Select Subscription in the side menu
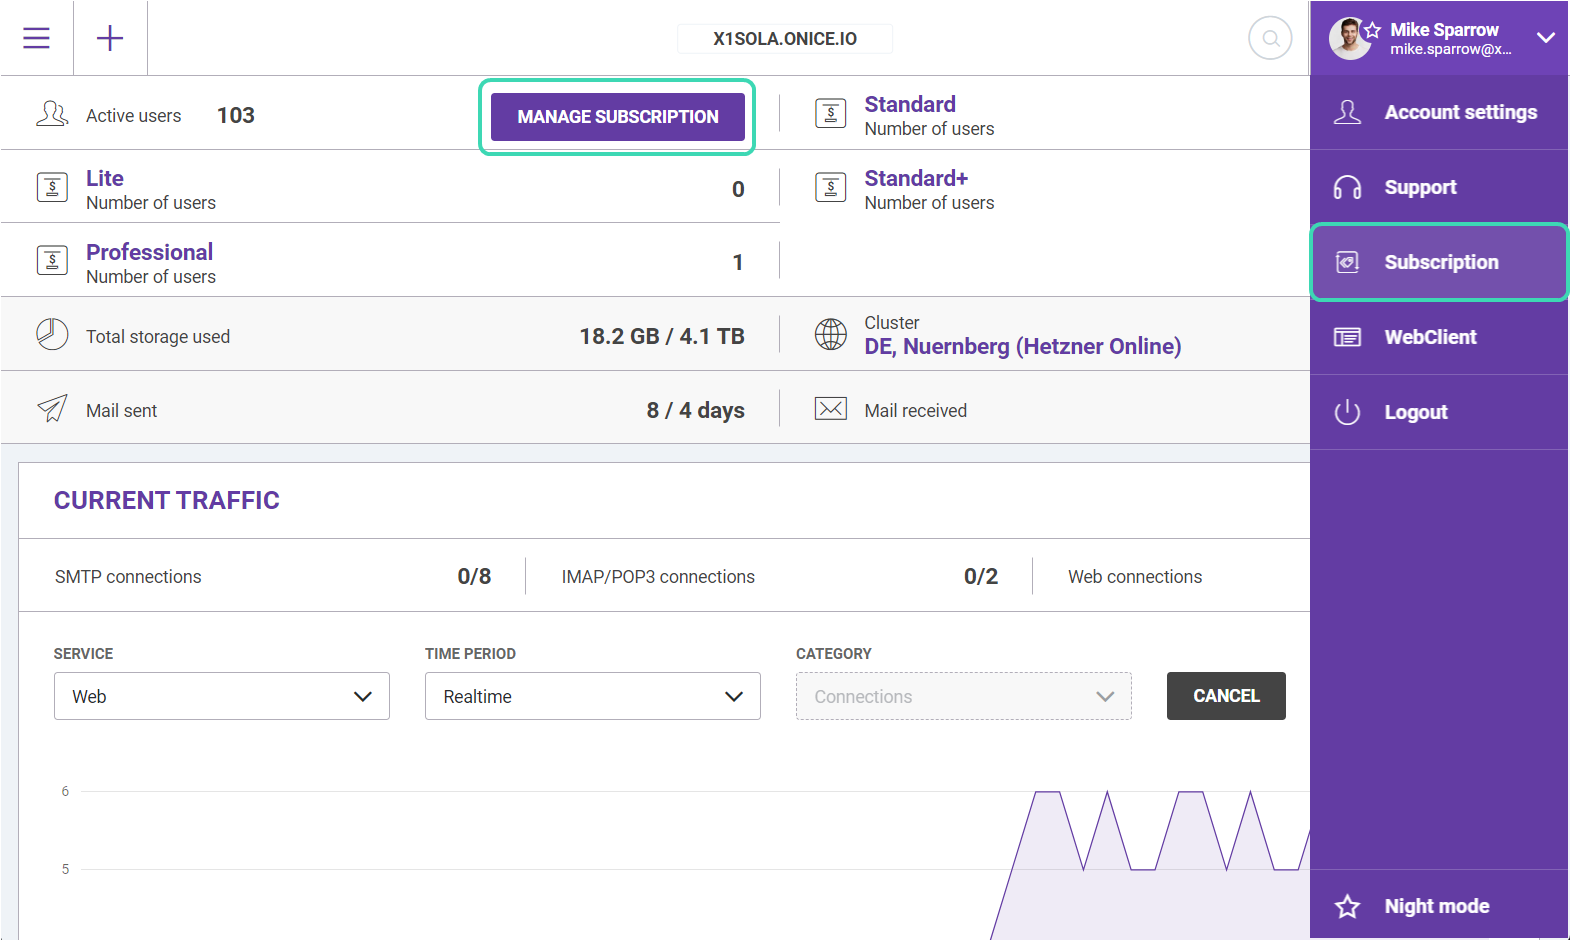This screenshot has height=942, width=1572. [x=1439, y=262]
